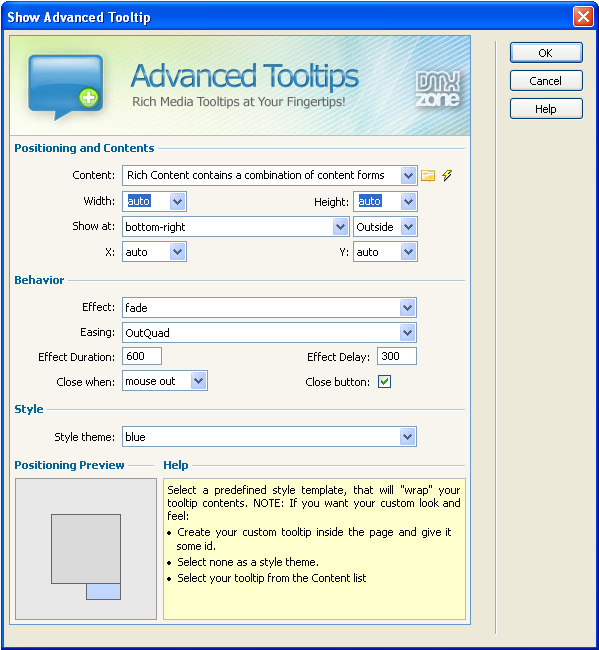This screenshot has width=599, height=650.
Task: Click the Cancel button
Action: click(546, 80)
